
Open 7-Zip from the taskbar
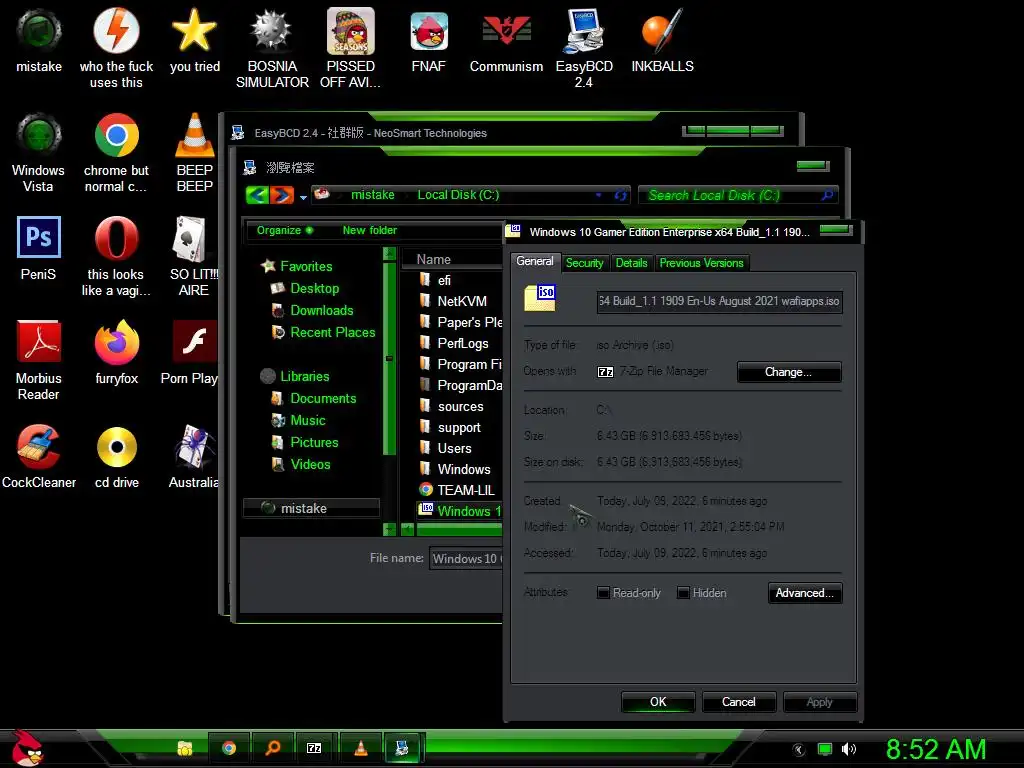pos(314,748)
